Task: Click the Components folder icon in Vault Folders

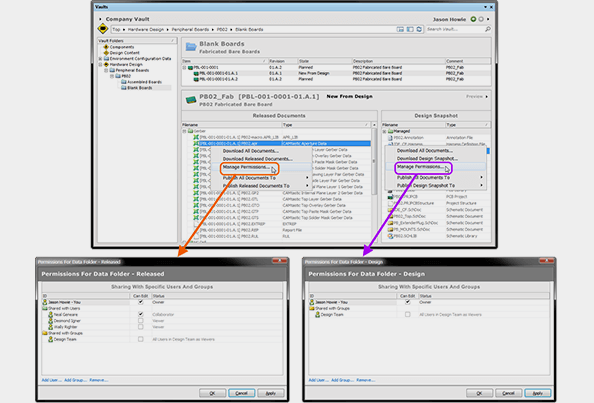Action: click(106, 47)
